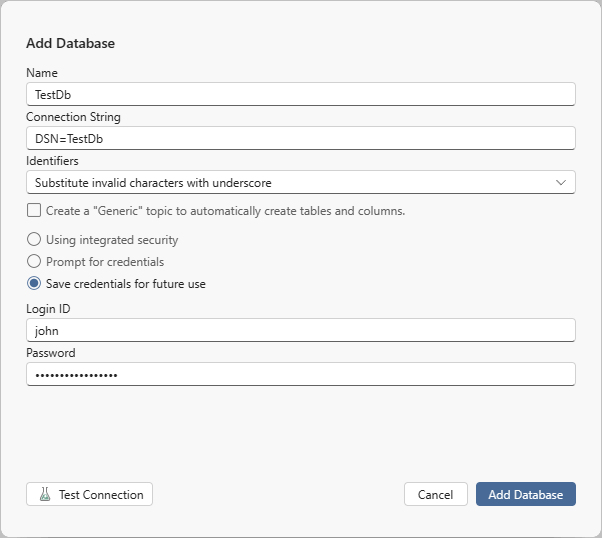Enable the "Generic" topic checkbox
Image resolution: width=602 pixels, height=538 pixels.
(x=34, y=210)
